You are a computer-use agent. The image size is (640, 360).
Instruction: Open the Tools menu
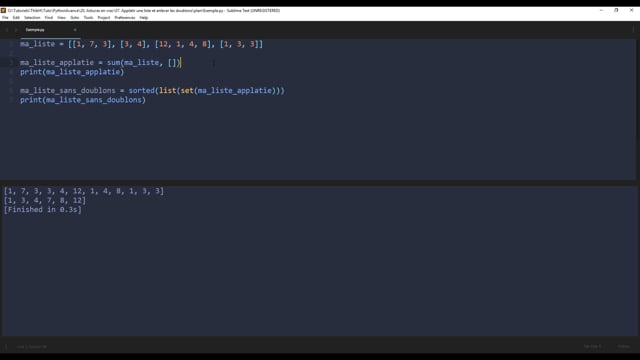point(88,18)
